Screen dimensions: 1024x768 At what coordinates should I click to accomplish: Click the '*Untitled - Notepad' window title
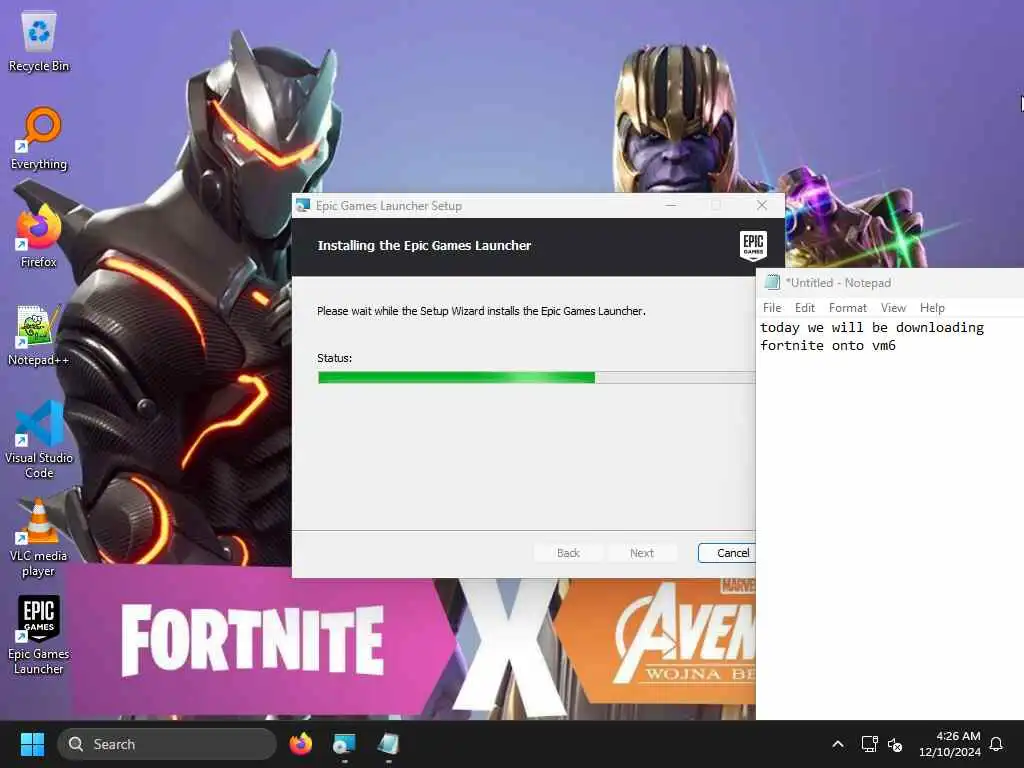click(x=839, y=283)
